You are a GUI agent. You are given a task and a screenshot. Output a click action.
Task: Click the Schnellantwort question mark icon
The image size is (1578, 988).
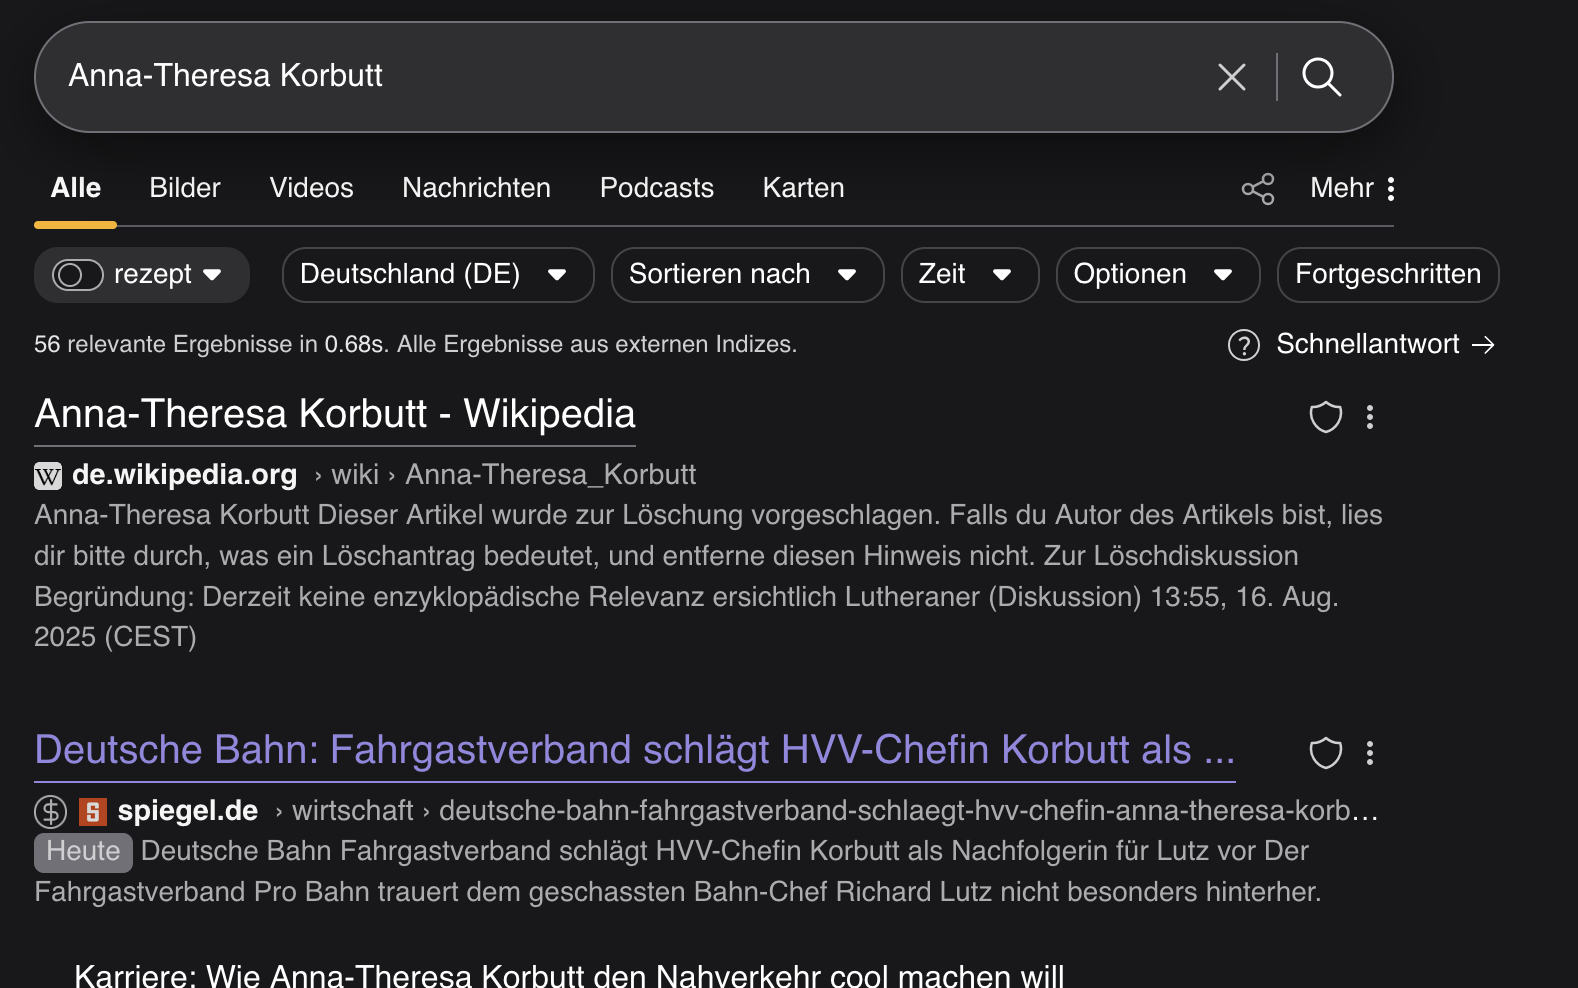(1243, 345)
